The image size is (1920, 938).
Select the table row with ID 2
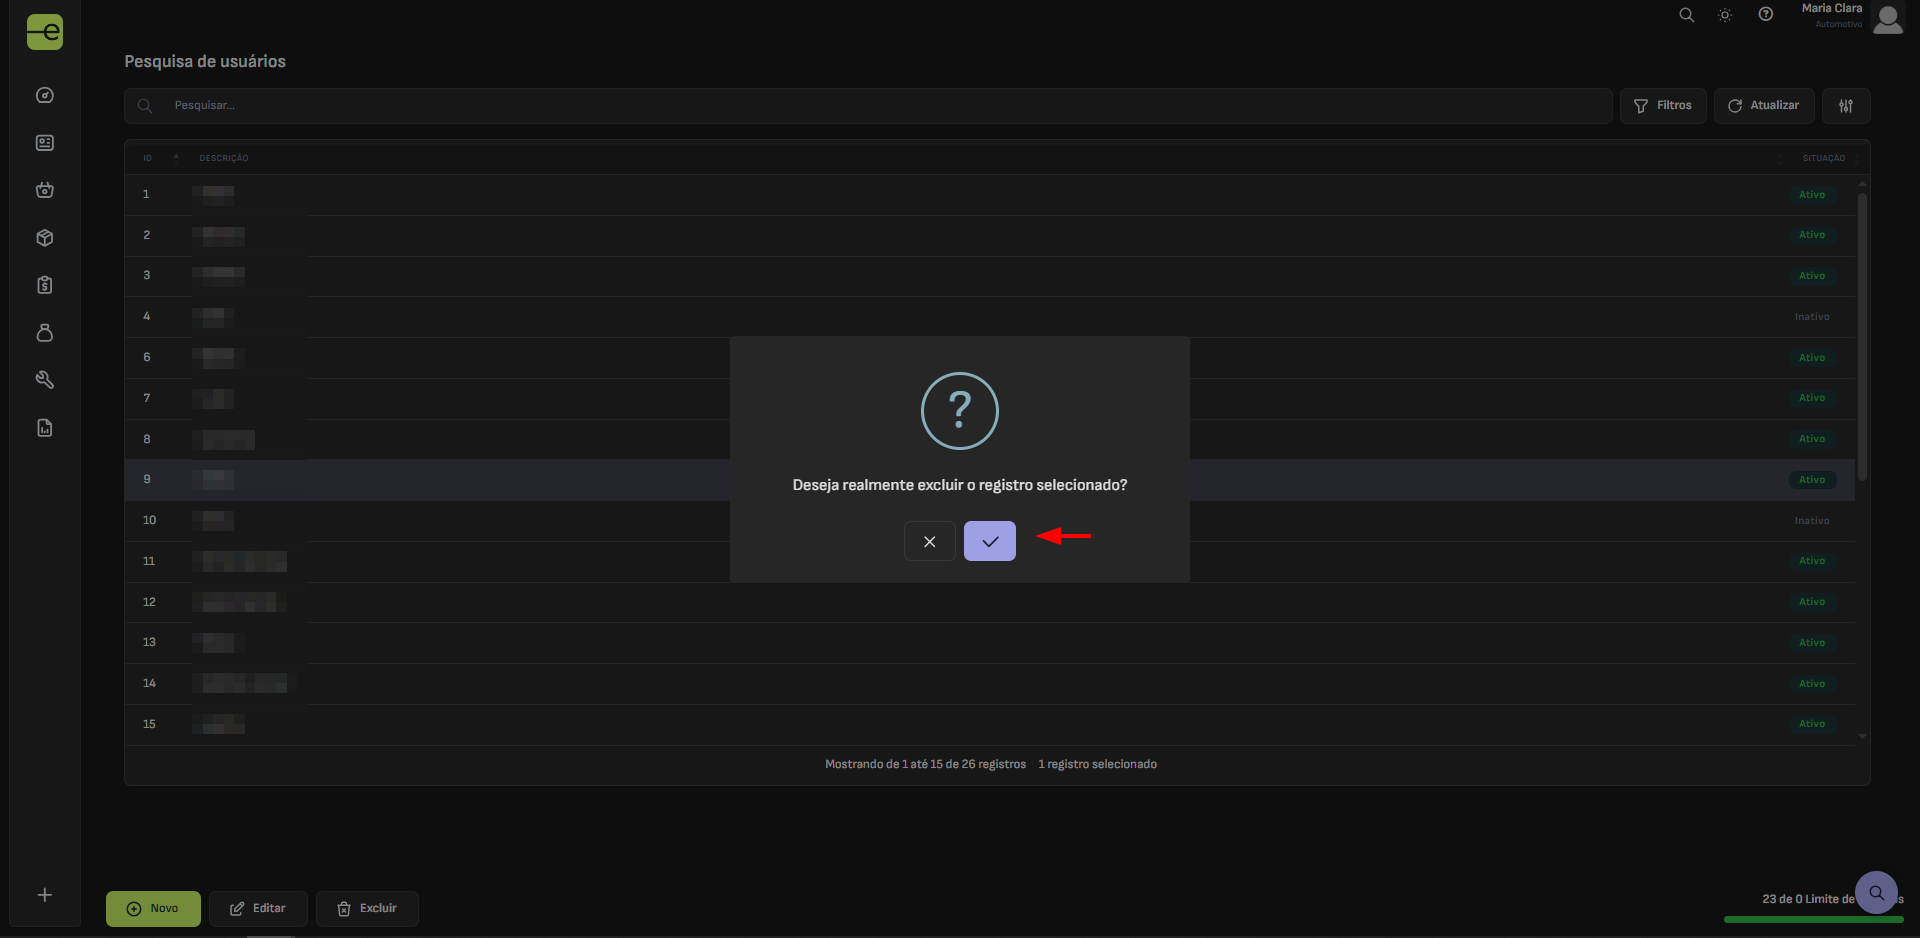pos(989,235)
